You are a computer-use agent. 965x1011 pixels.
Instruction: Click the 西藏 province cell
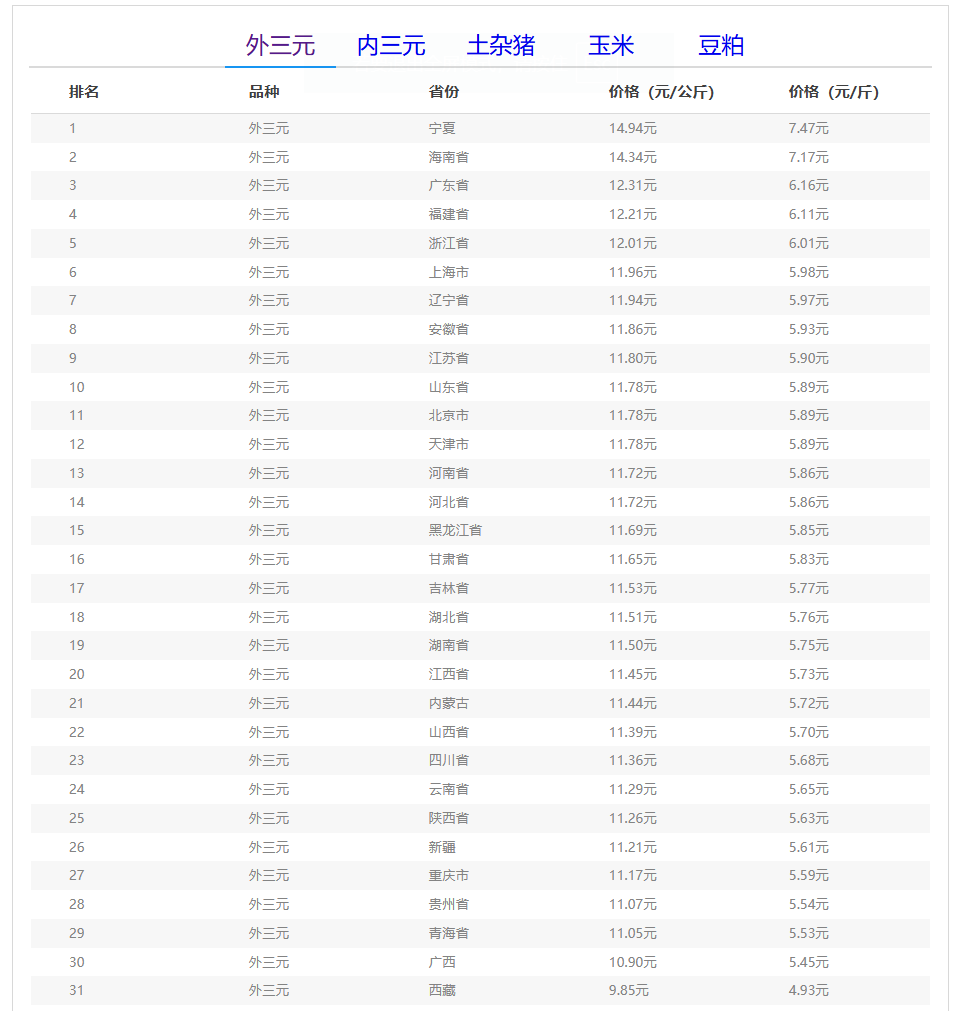point(442,990)
